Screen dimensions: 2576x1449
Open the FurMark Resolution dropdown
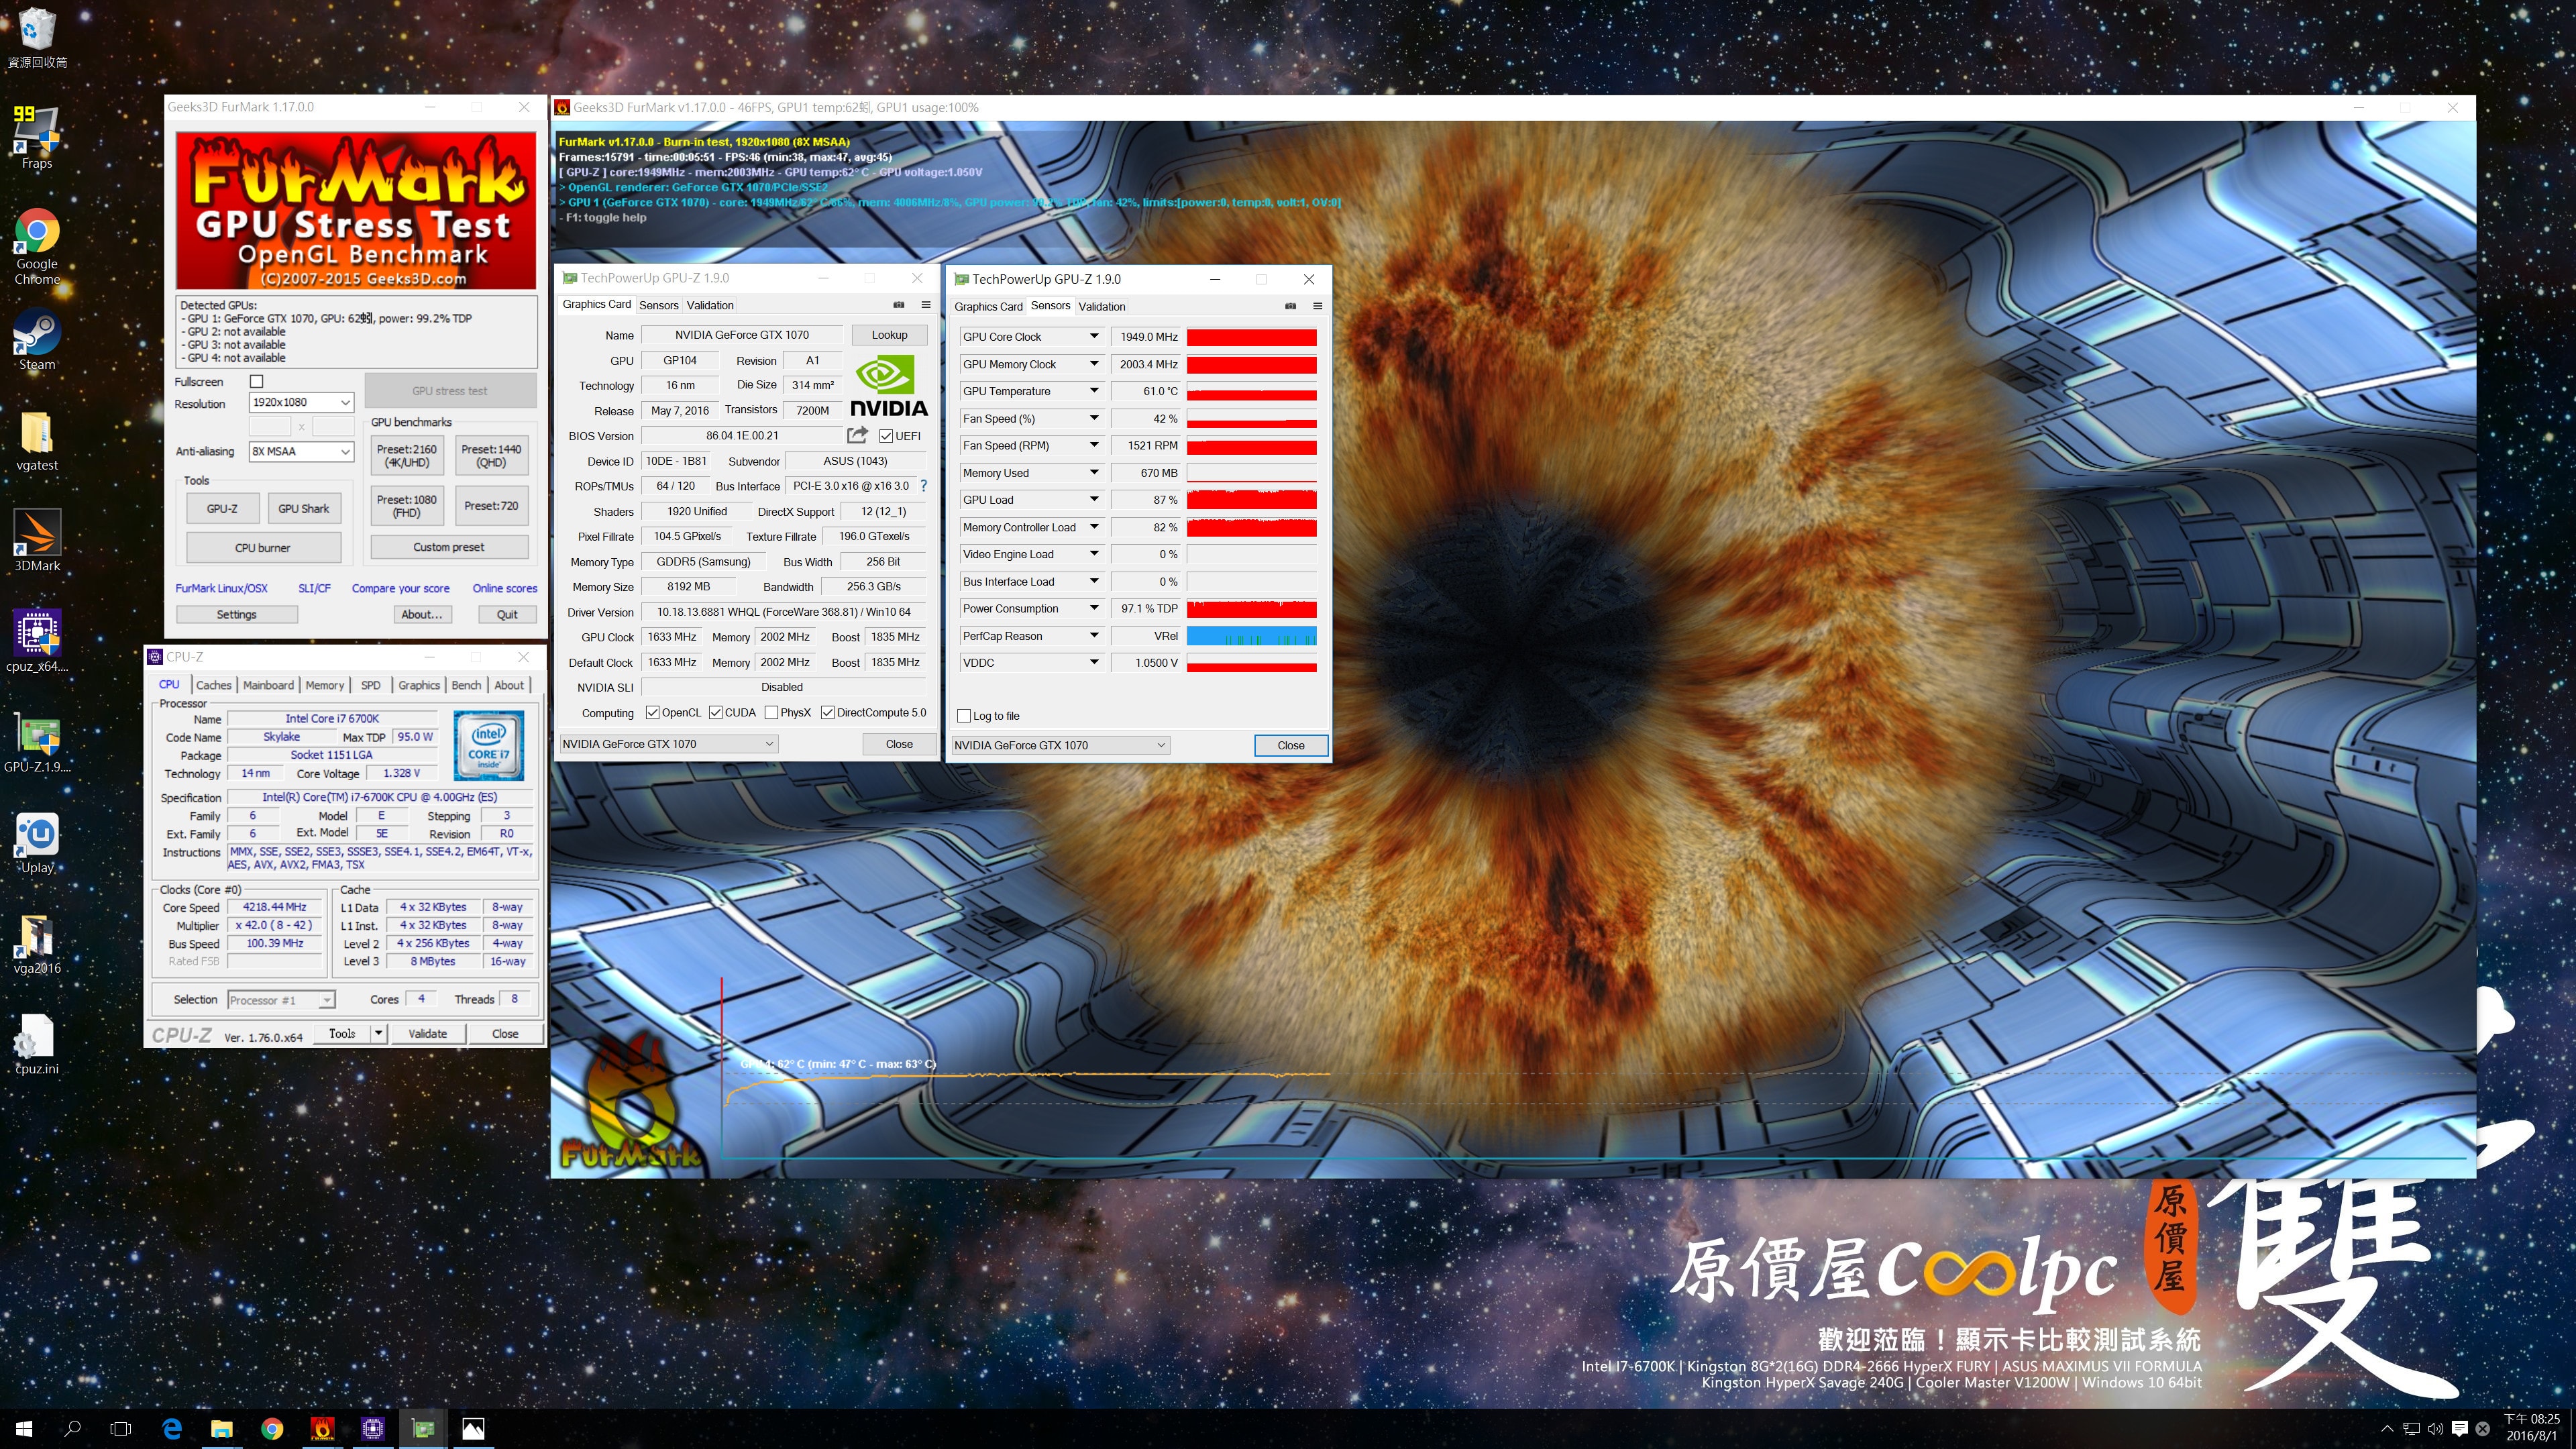[301, 402]
